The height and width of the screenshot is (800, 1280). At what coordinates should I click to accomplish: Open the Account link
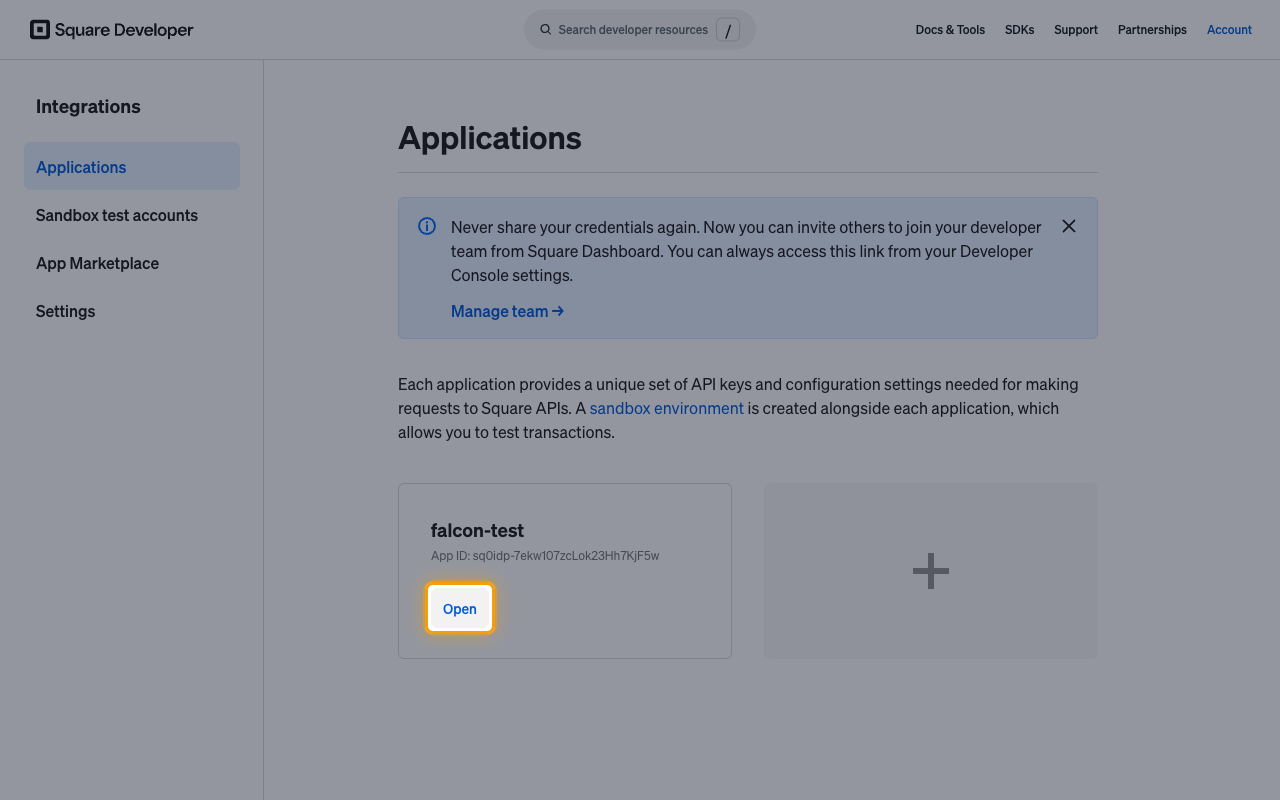1229,30
